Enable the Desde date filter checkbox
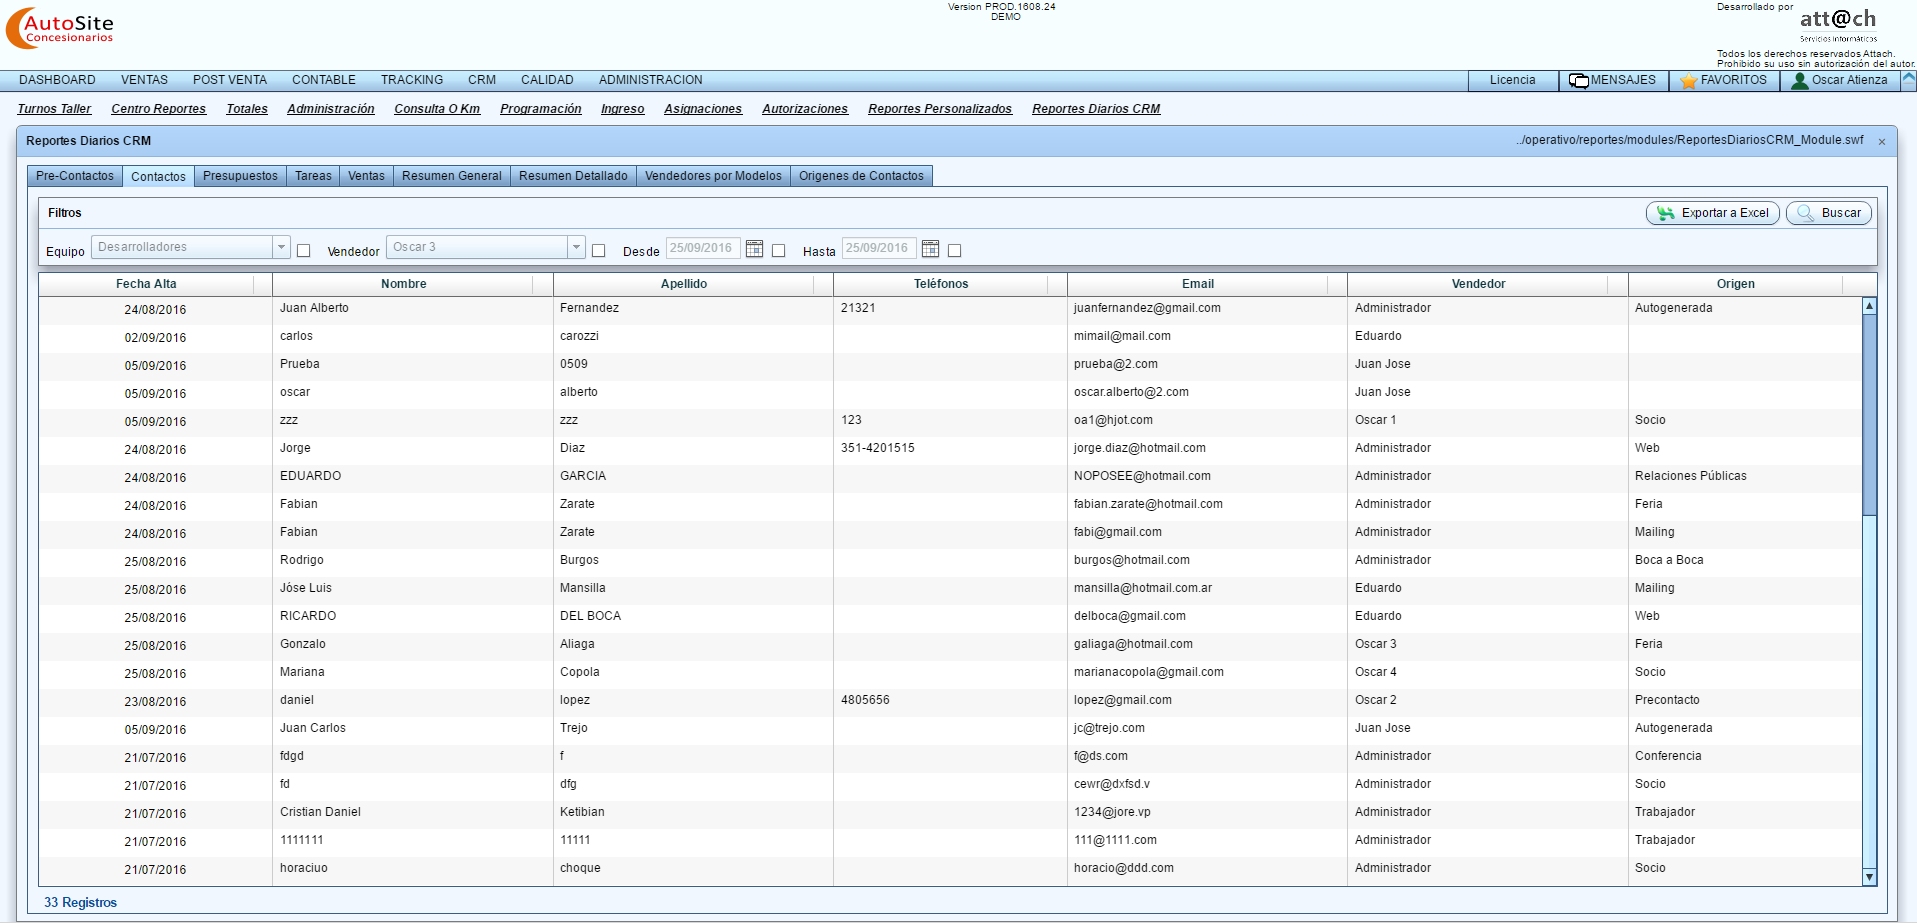Screen dimensions: 1917x923 (x=779, y=251)
